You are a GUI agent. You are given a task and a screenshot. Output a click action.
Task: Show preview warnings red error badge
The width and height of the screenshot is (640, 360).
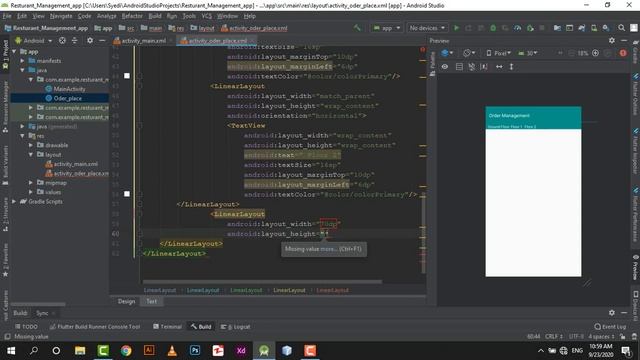pos(623,53)
